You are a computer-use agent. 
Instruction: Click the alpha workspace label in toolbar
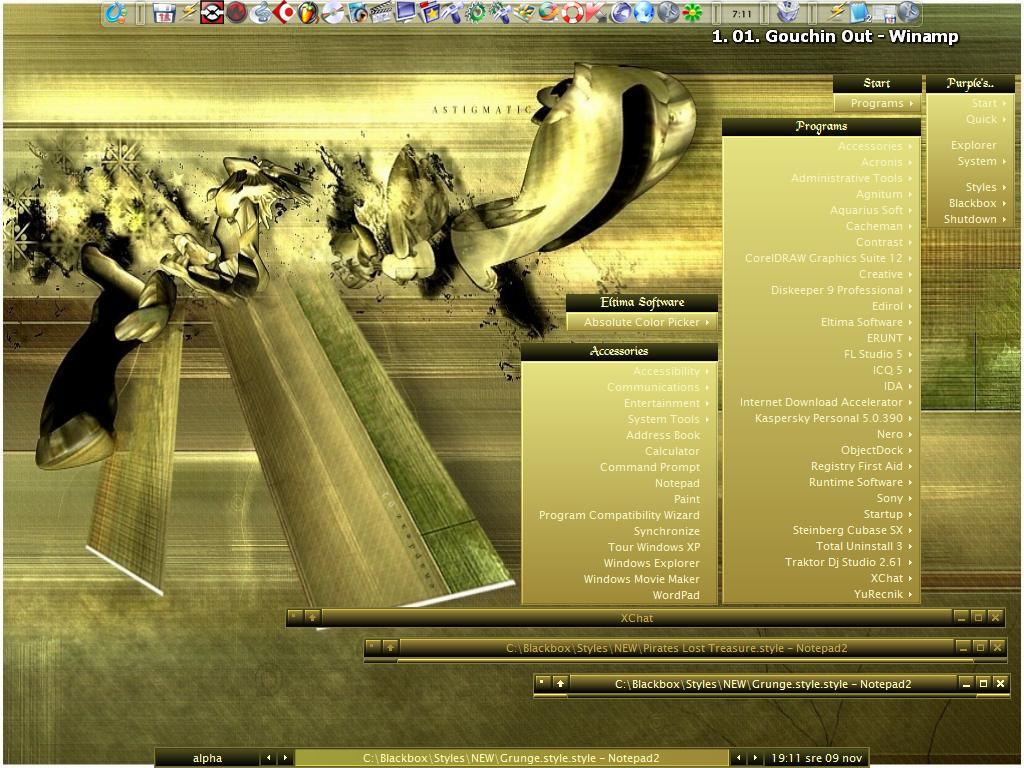click(208, 758)
